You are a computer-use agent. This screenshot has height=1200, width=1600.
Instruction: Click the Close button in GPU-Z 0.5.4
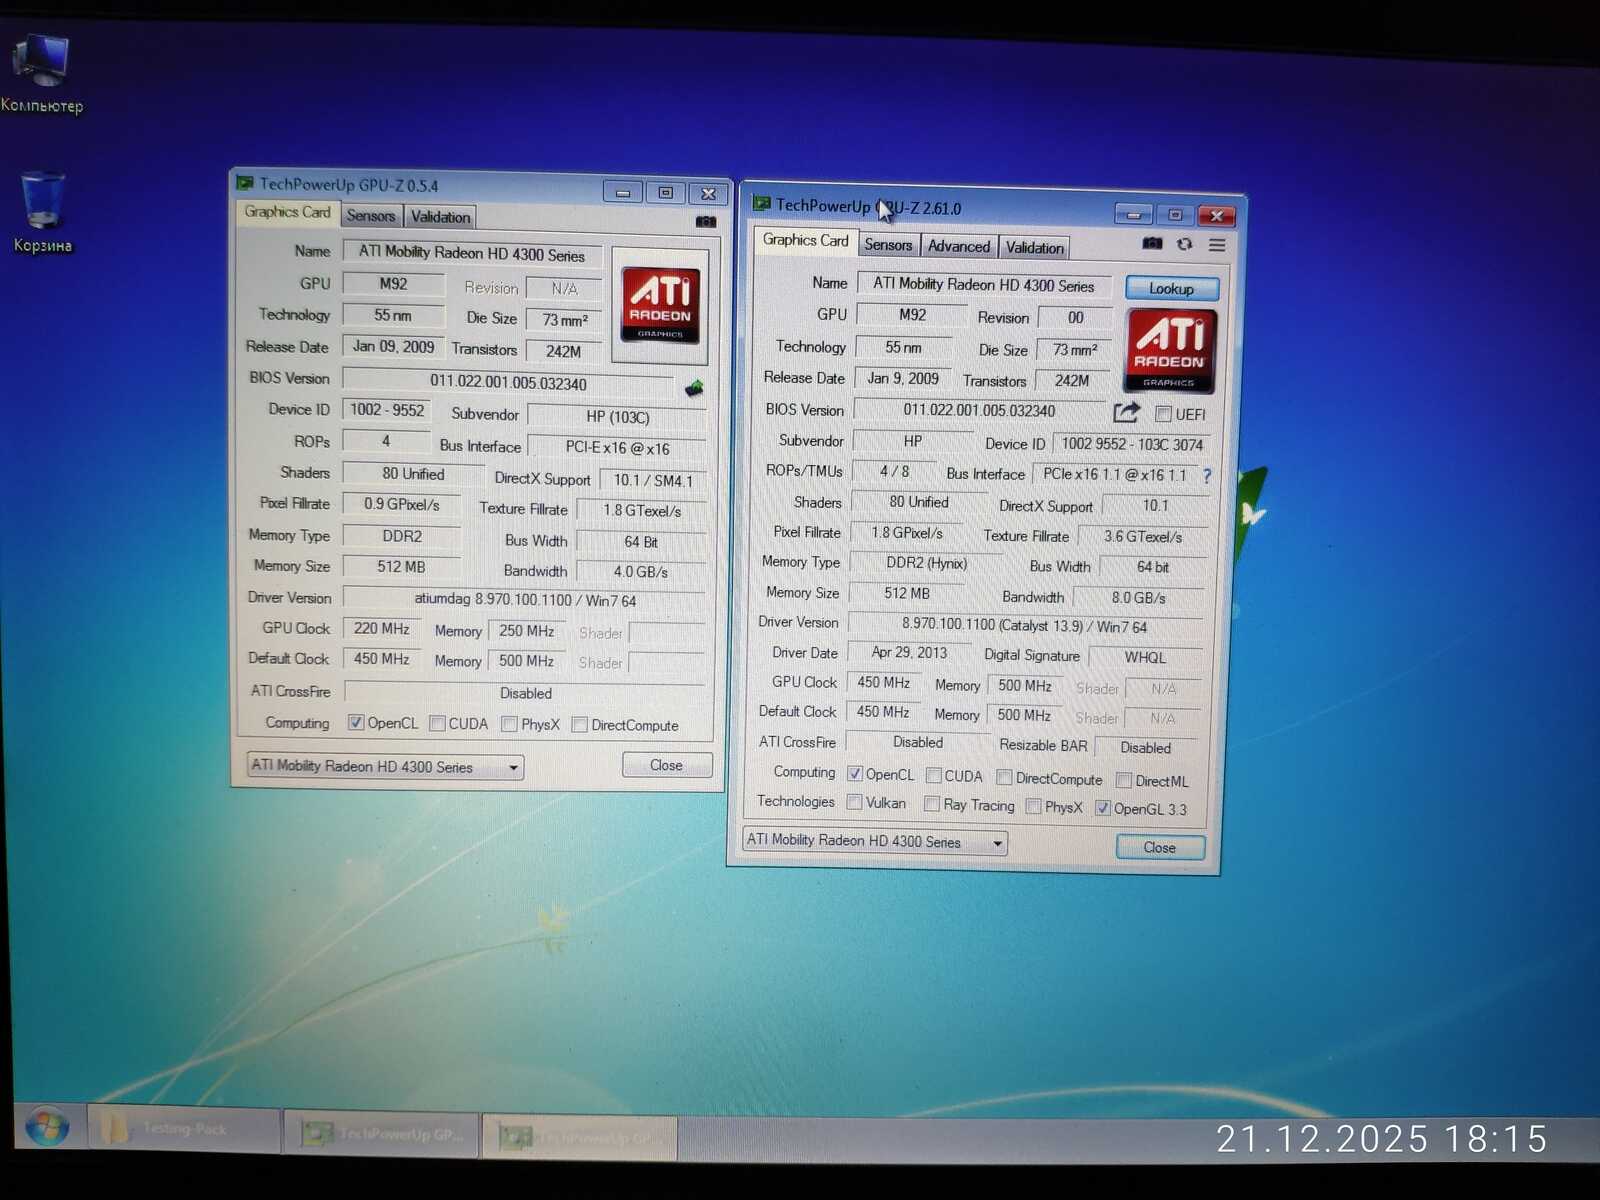[666, 765]
